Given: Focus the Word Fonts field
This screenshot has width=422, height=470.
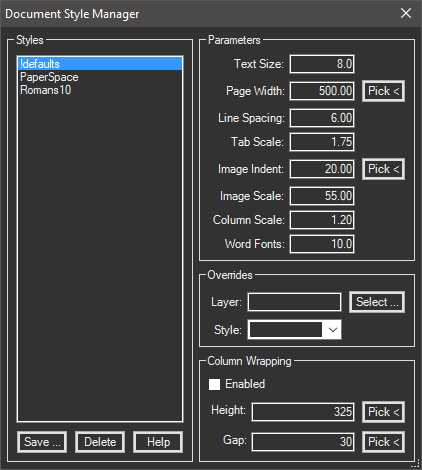Looking at the screenshot, I should coord(322,244).
